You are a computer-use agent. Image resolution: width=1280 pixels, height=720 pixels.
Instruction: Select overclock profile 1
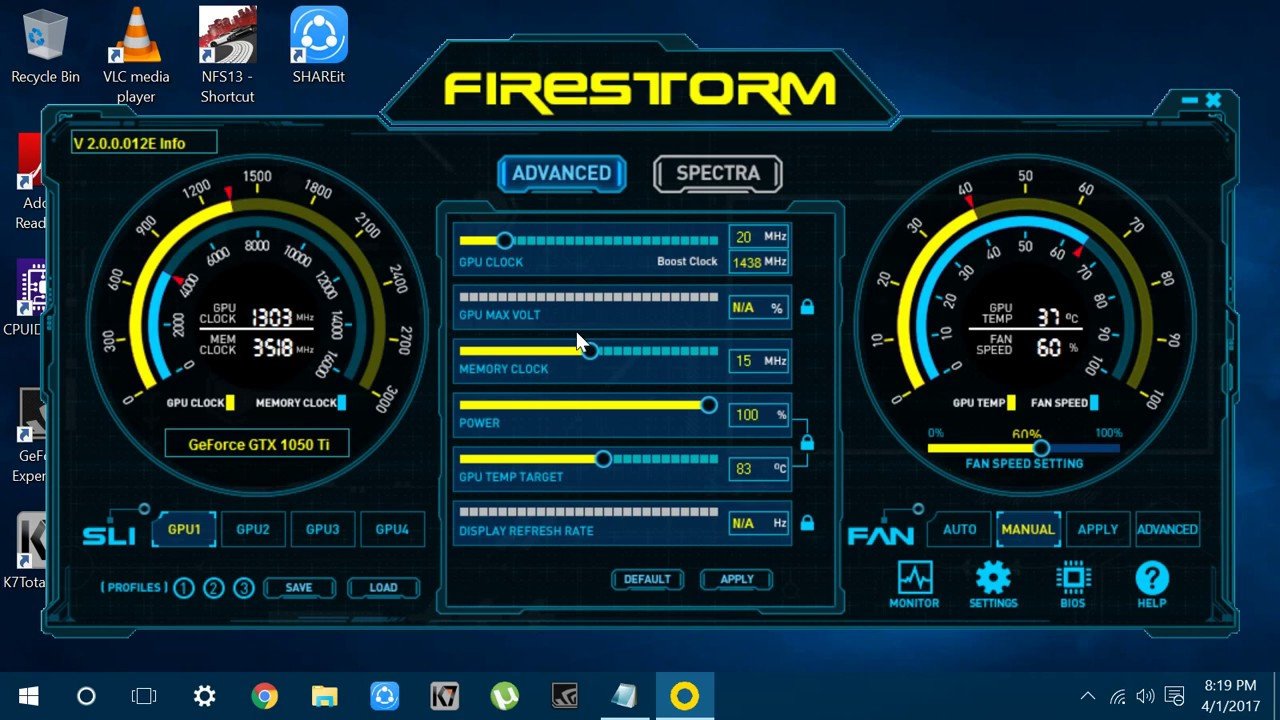click(x=184, y=588)
